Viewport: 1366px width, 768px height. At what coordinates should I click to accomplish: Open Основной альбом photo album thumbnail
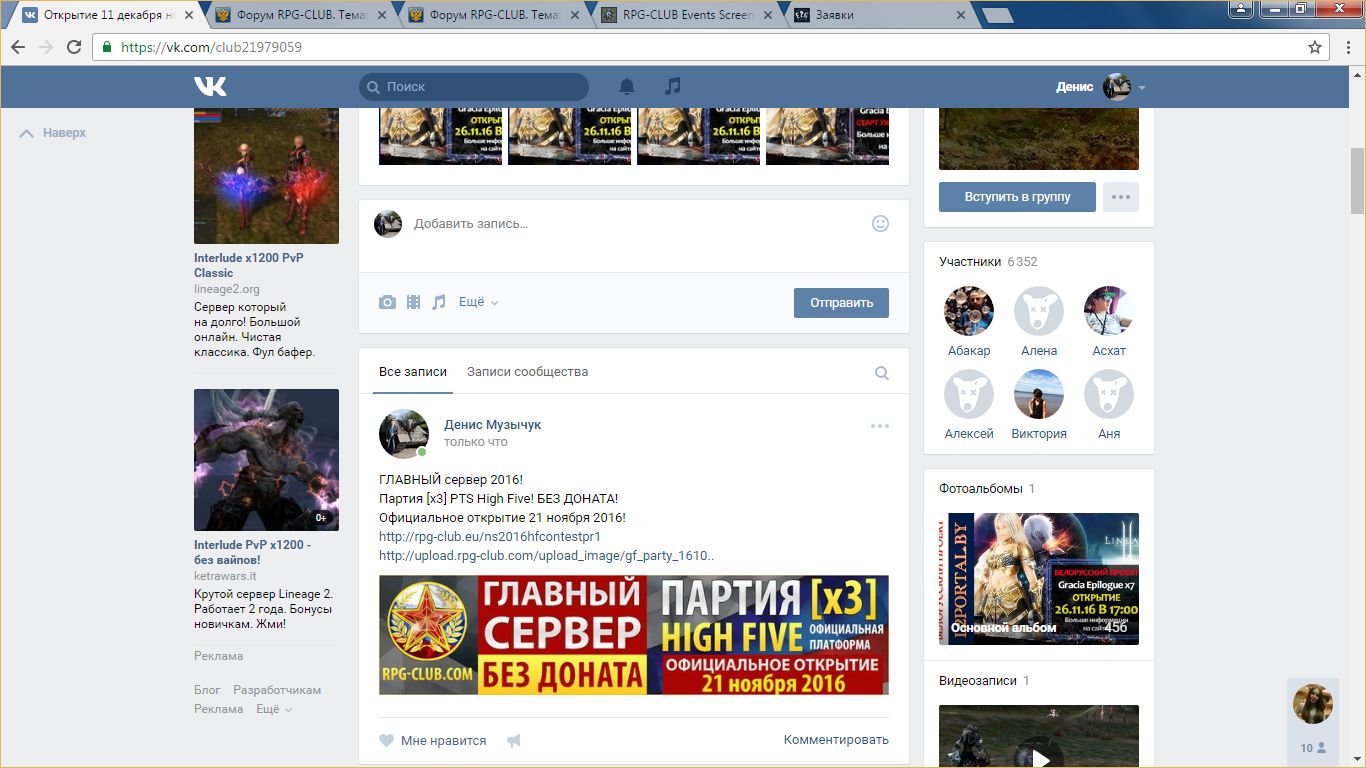point(1039,579)
